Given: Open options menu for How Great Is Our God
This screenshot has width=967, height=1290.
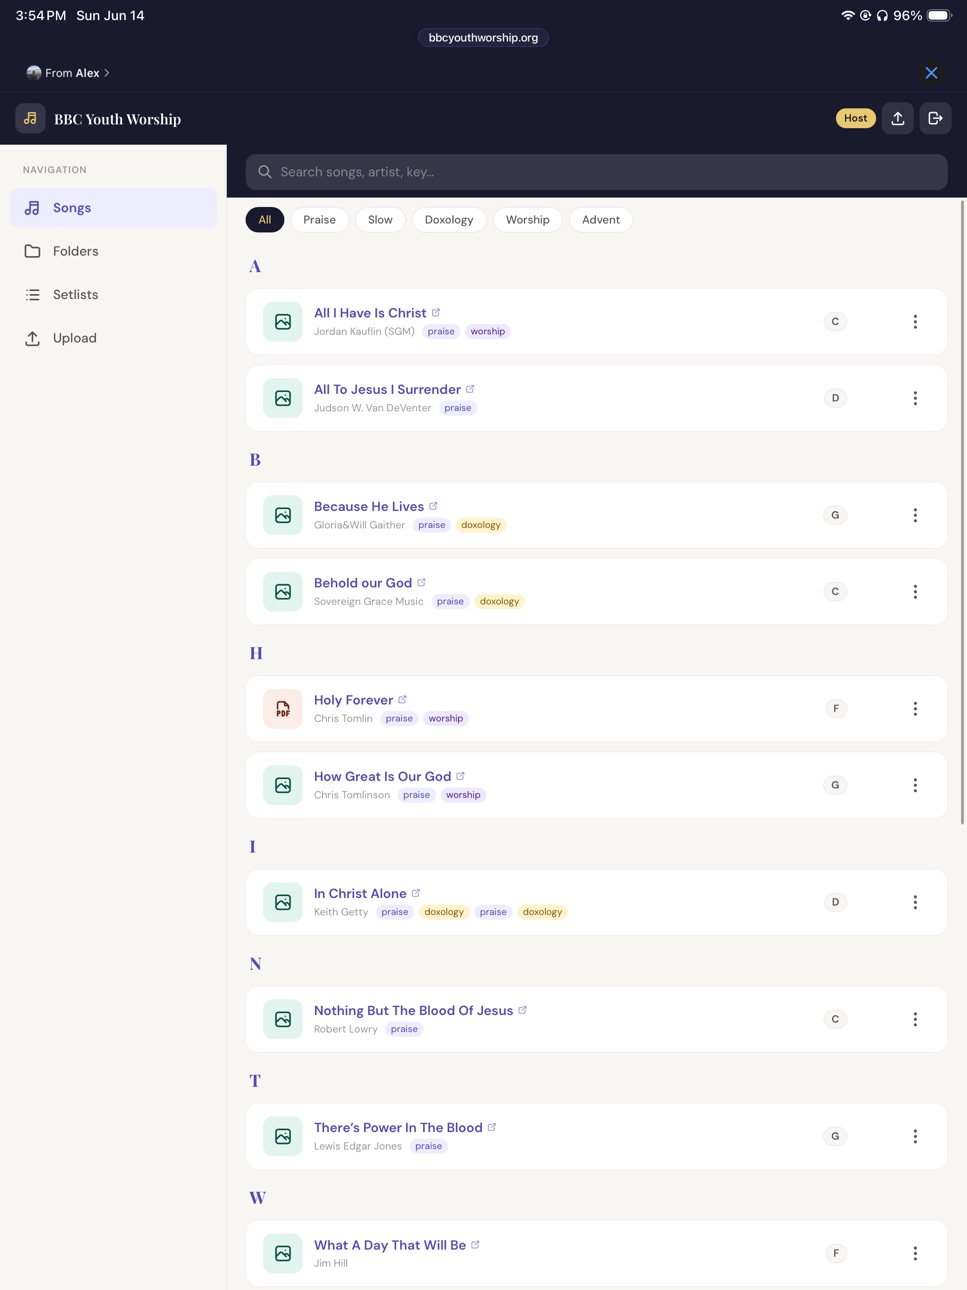Looking at the screenshot, I should [915, 785].
